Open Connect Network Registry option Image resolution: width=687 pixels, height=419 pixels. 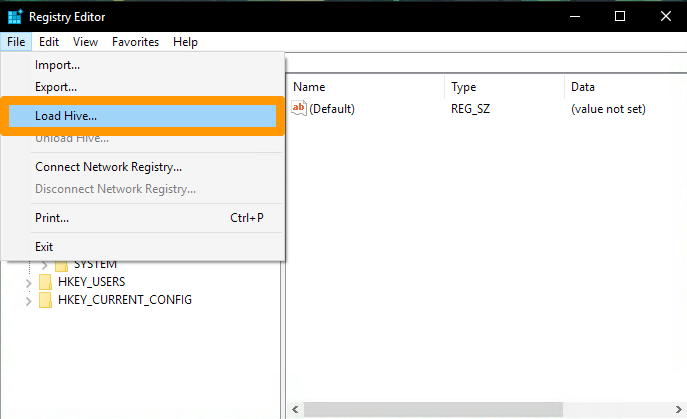(x=108, y=167)
